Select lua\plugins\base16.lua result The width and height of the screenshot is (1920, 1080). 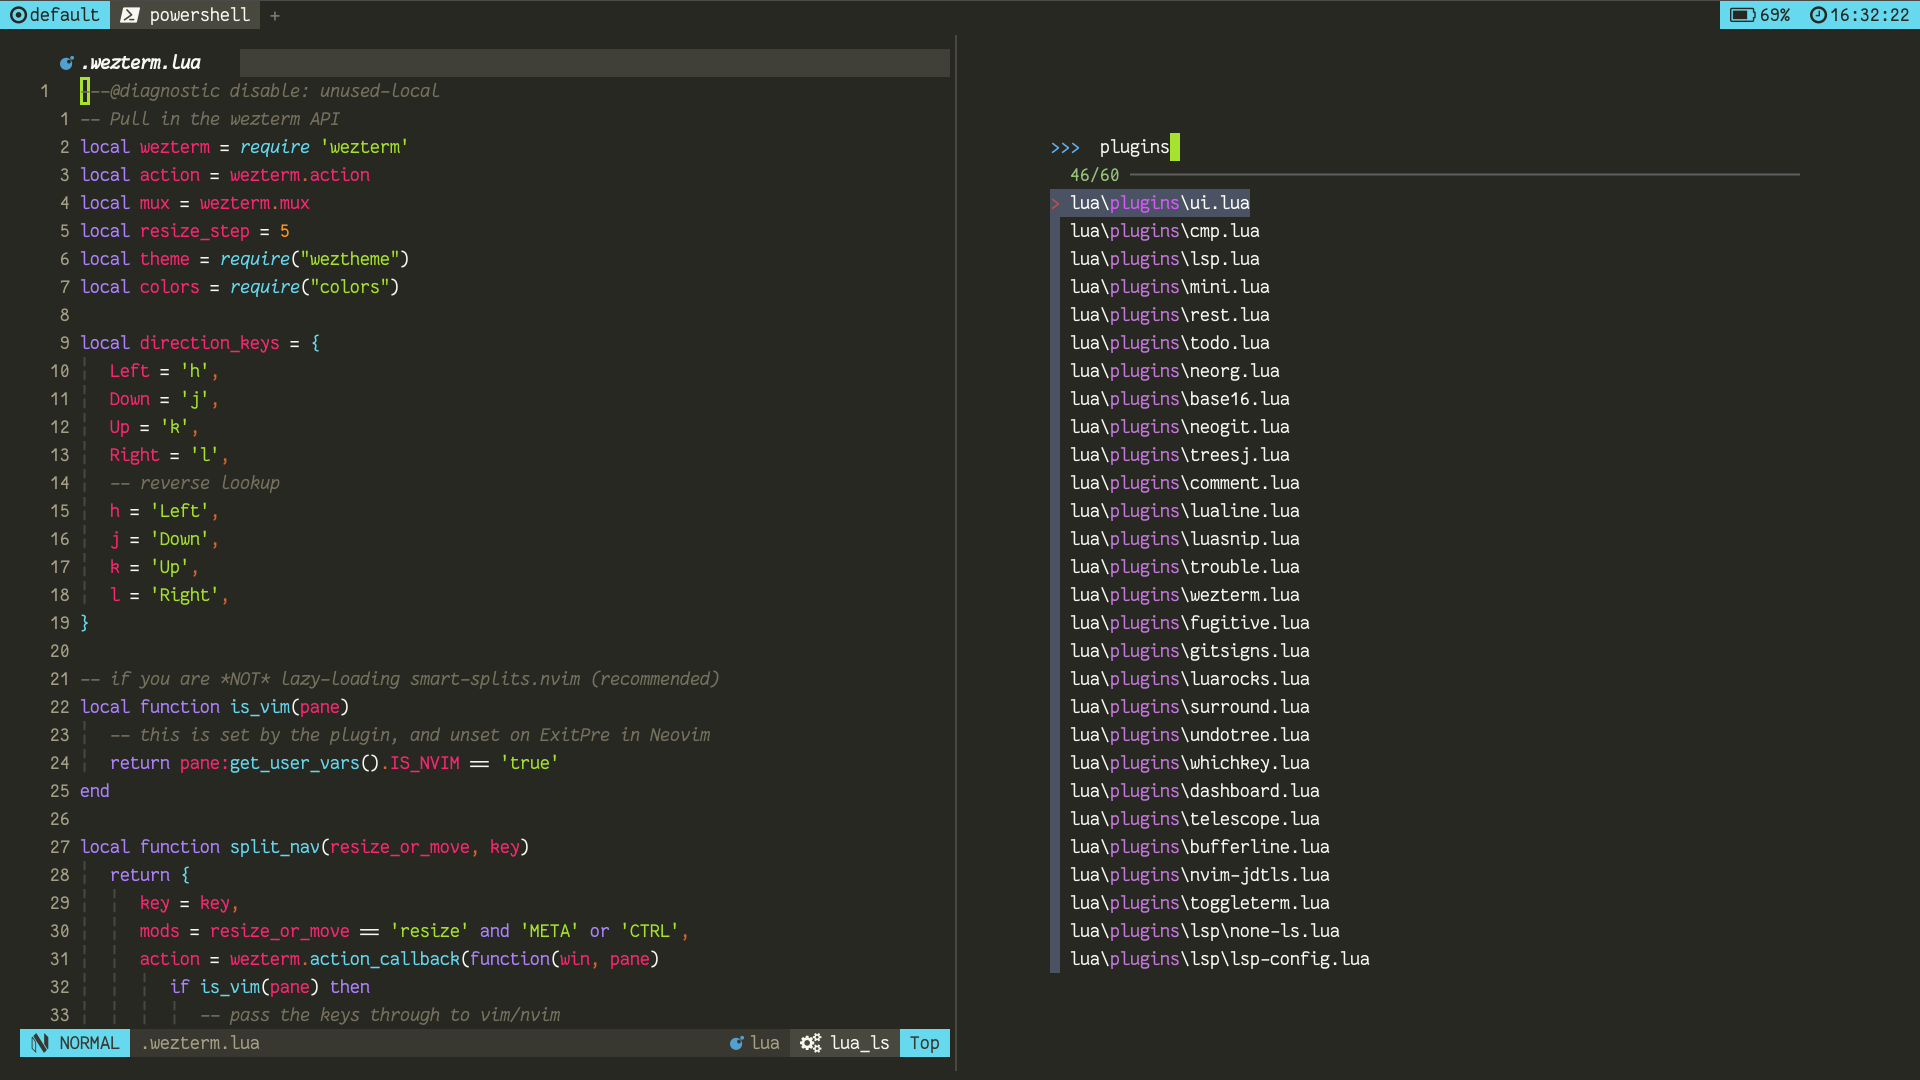(x=1180, y=399)
